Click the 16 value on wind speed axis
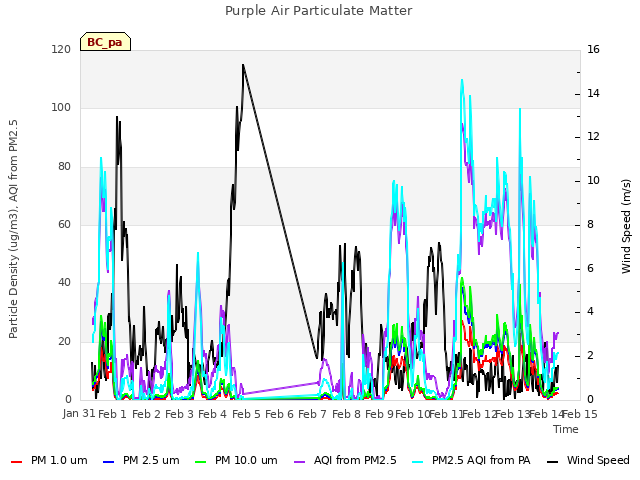The width and height of the screenshot is (640, 480). pos(593,49)
